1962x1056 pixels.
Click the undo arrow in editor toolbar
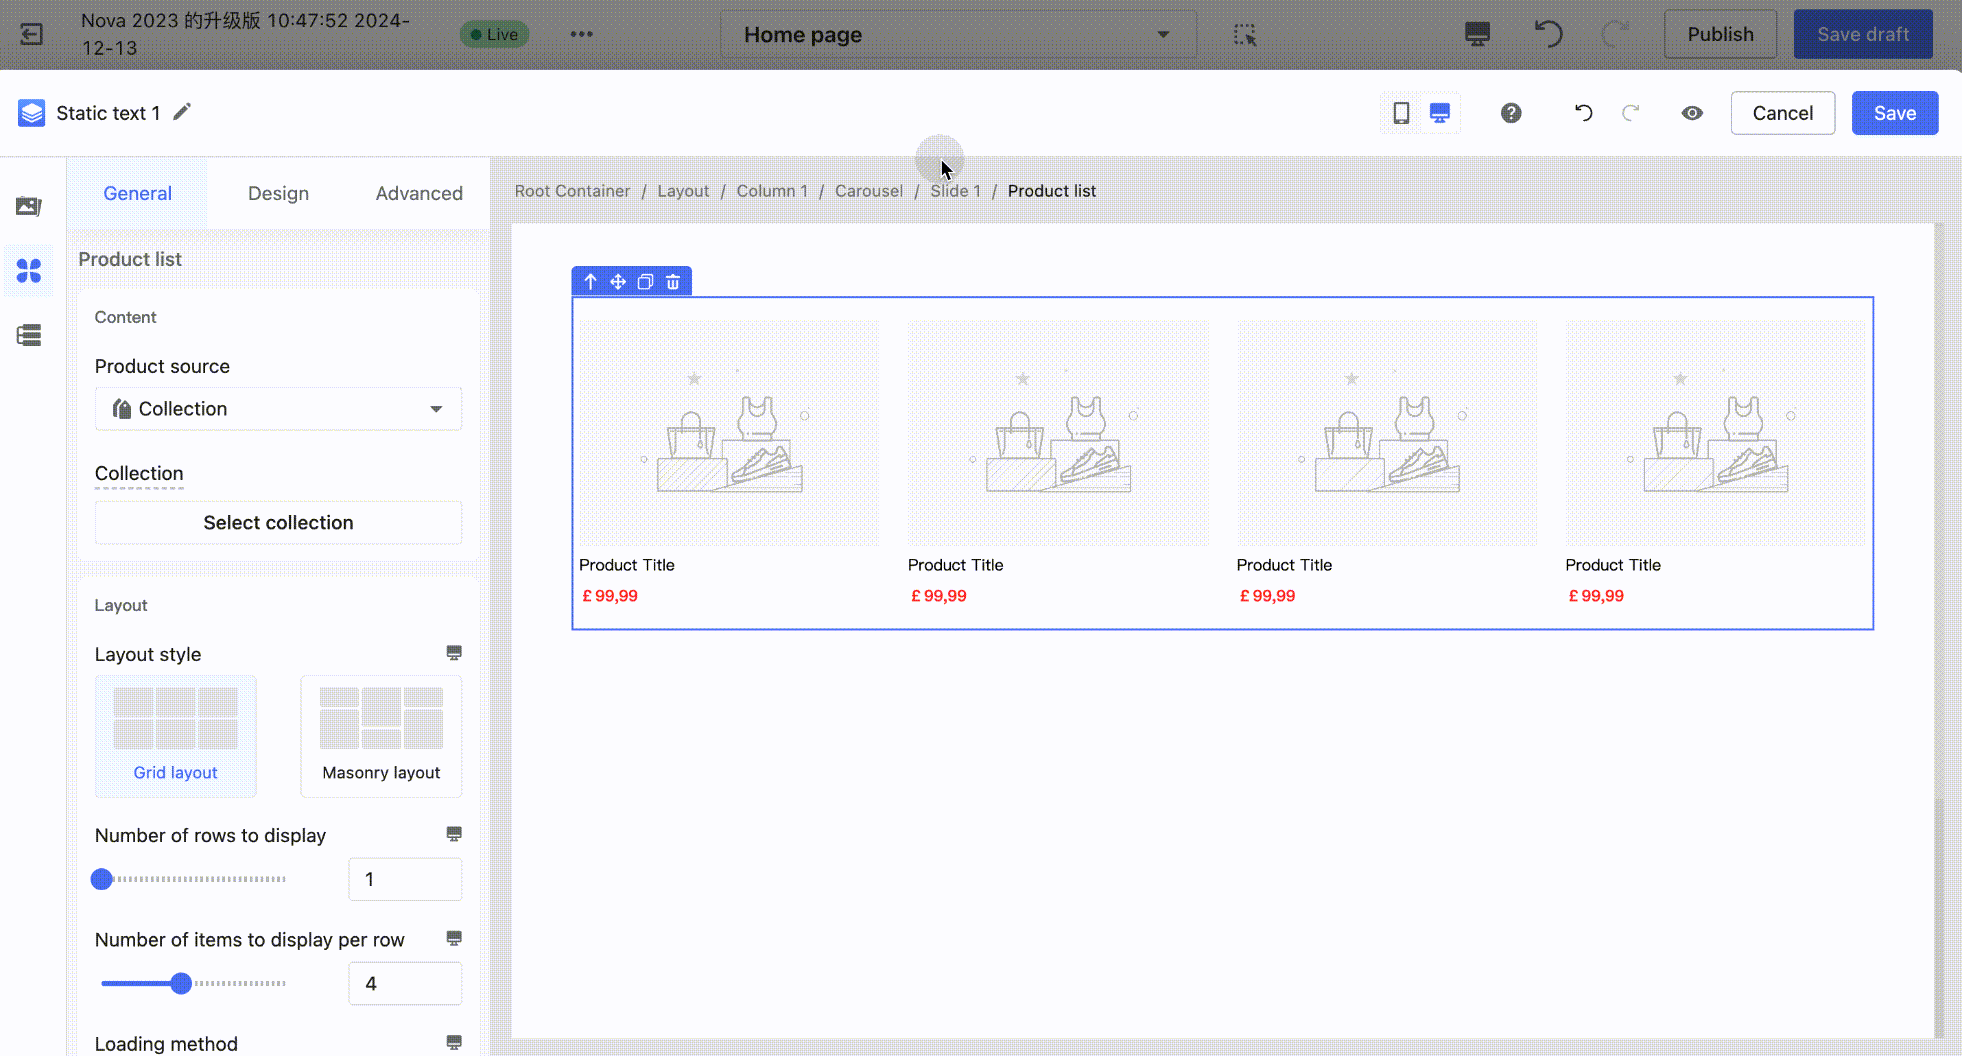[x=1583, y=113]
